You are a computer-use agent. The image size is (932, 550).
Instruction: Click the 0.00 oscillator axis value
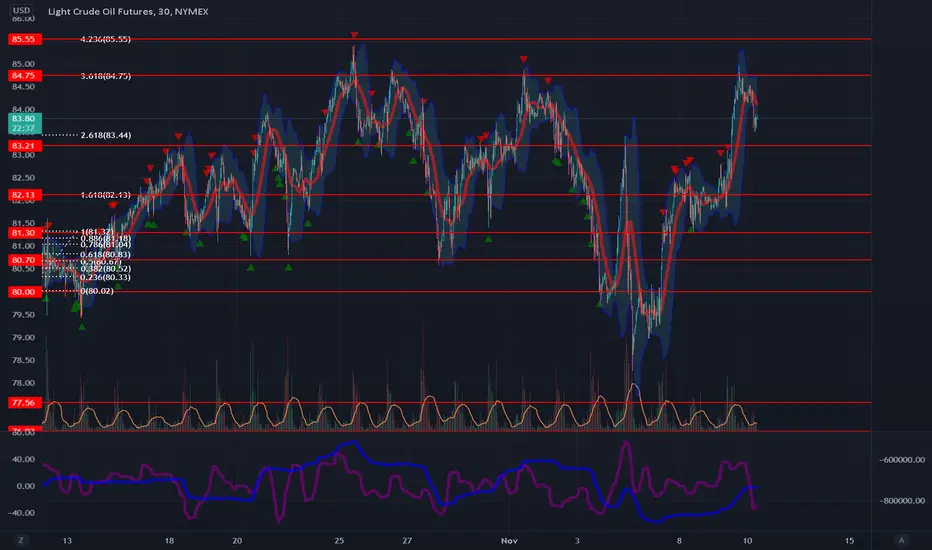(x=26, y=486)
